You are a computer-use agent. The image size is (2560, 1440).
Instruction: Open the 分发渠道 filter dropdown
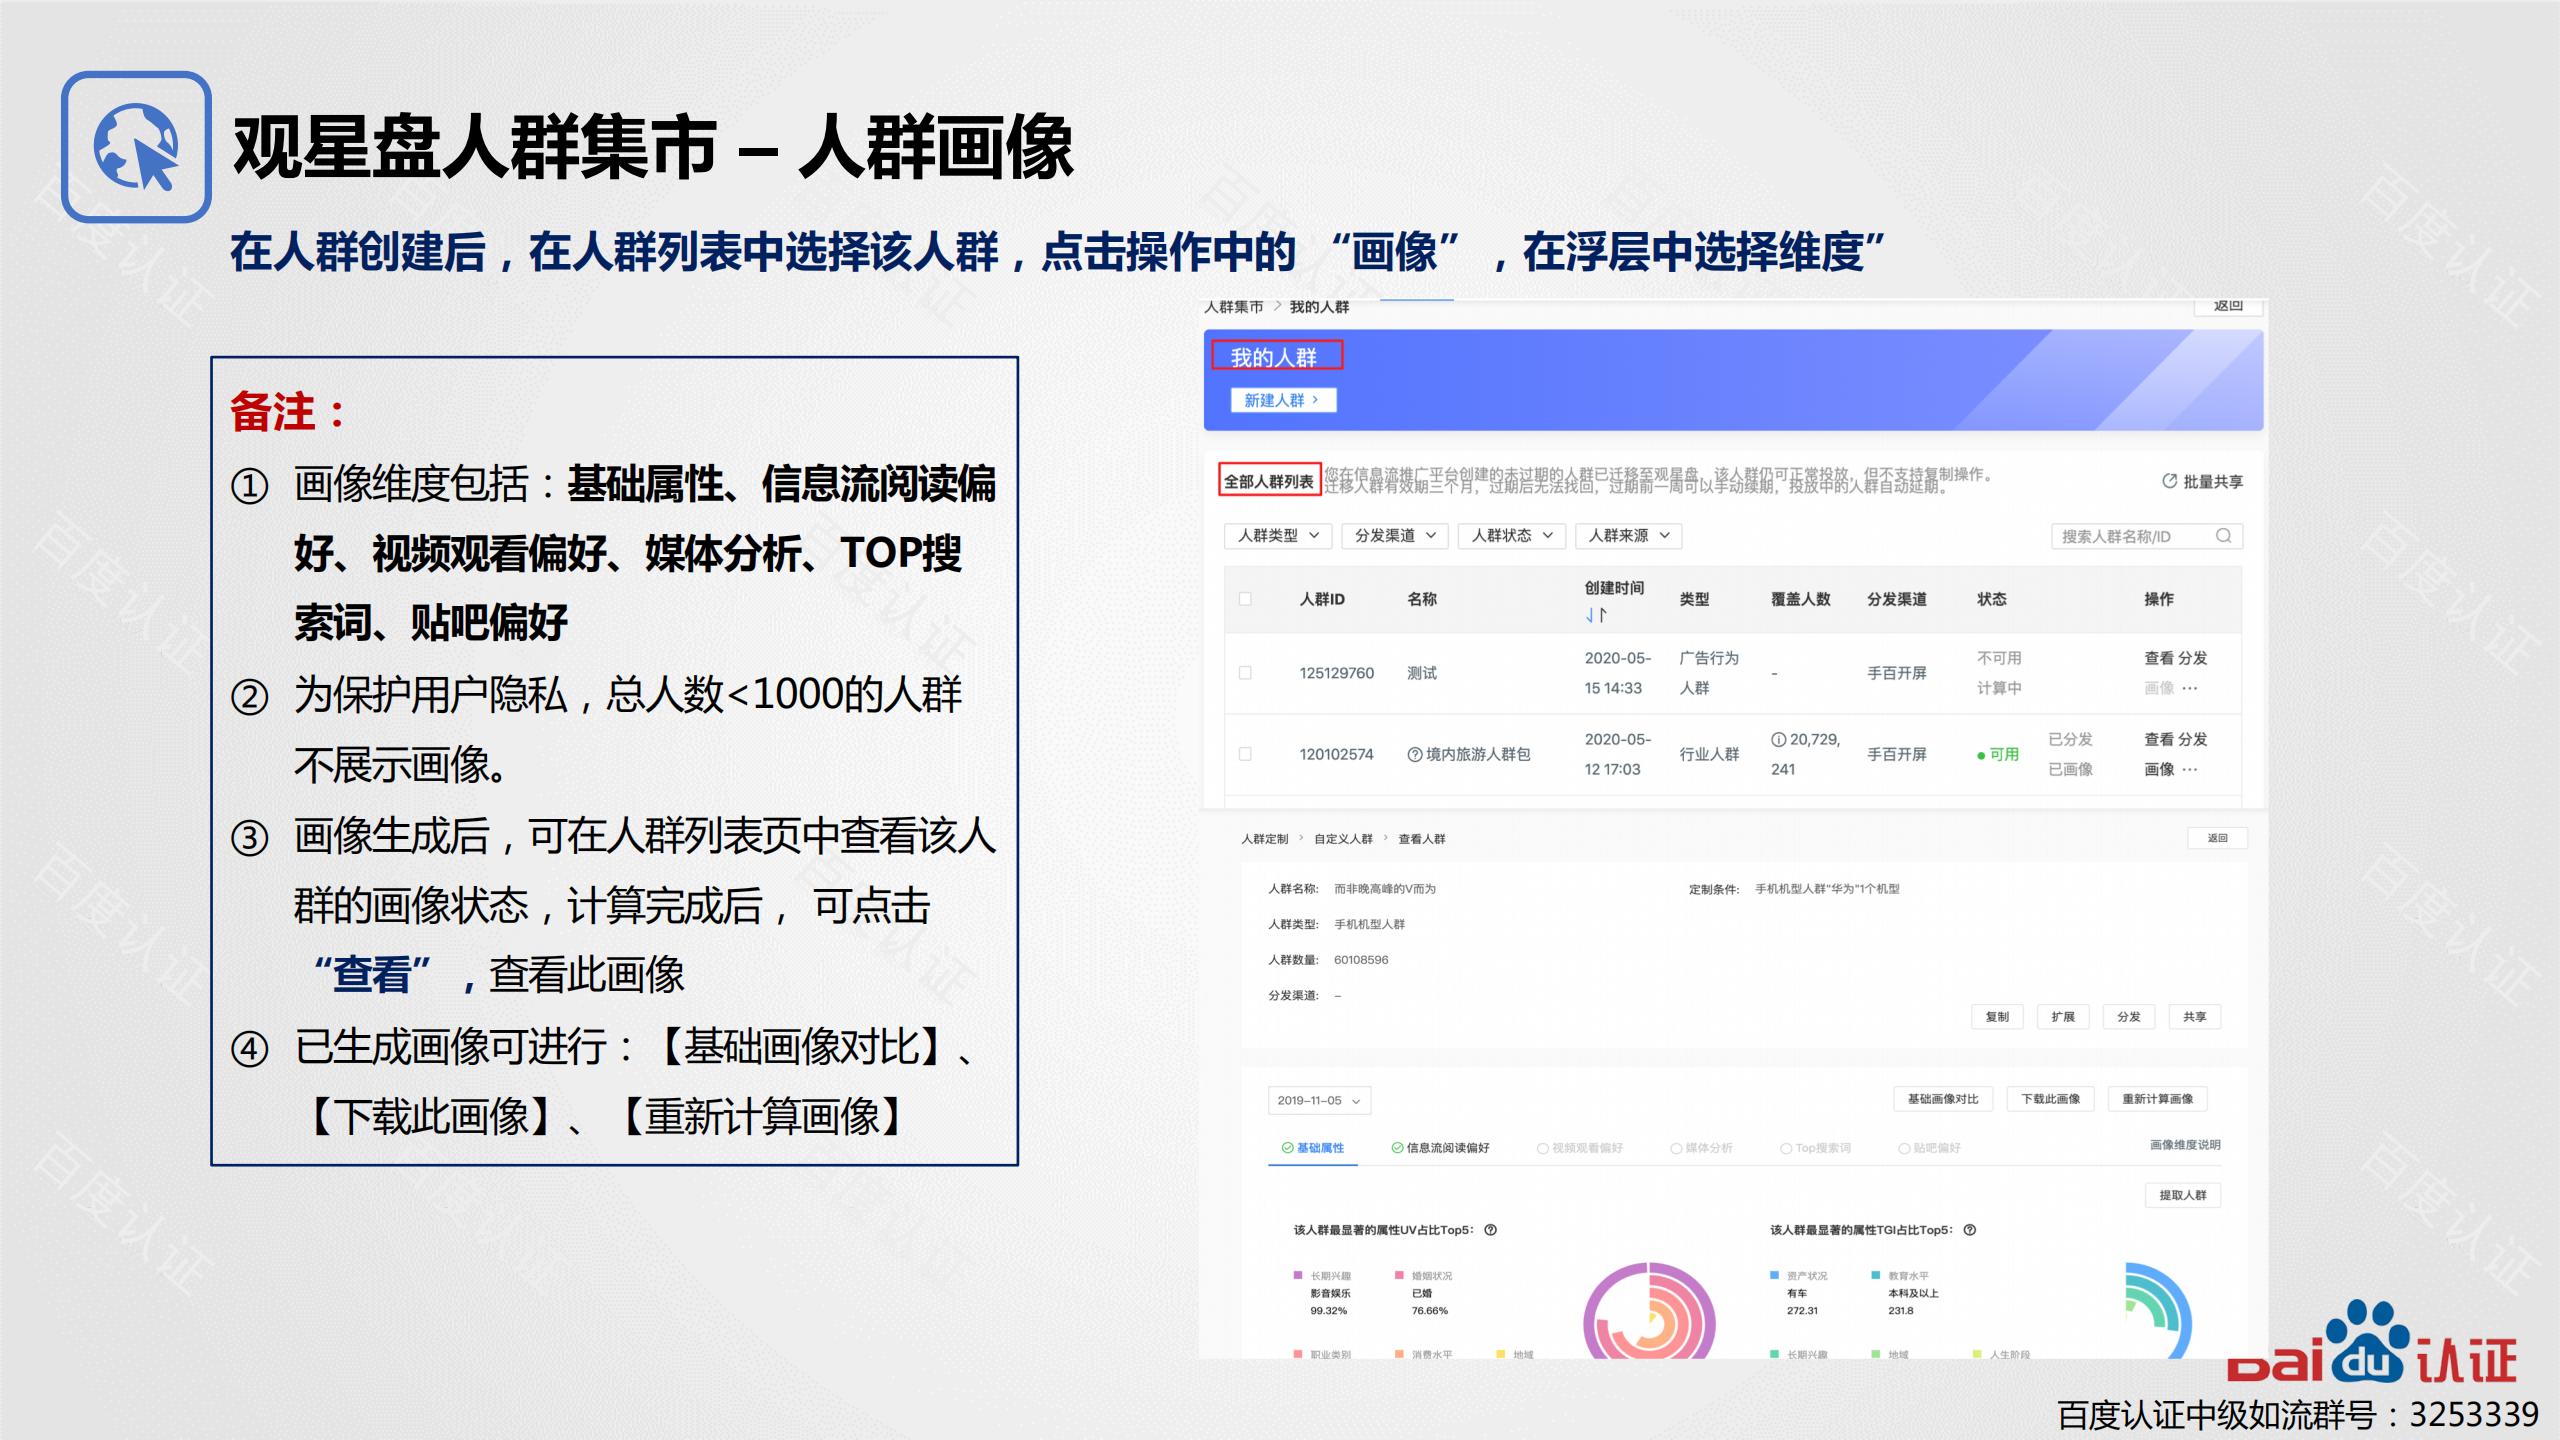(x=1395, y=536)
